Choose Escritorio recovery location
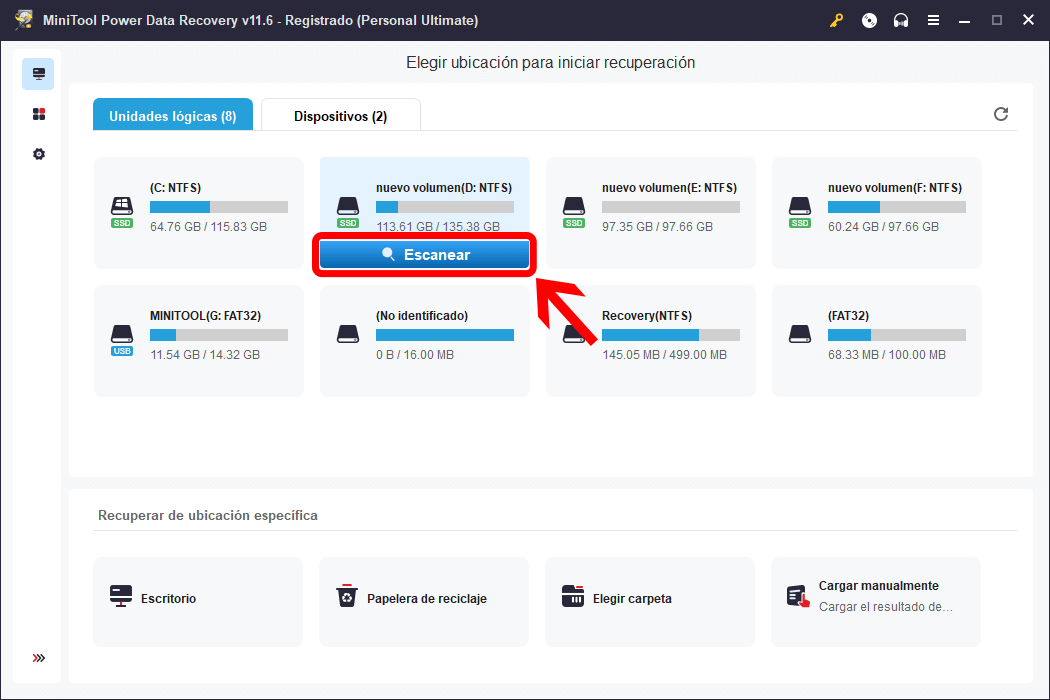Viewport: 1050px width, 700px height. (198, 600)
